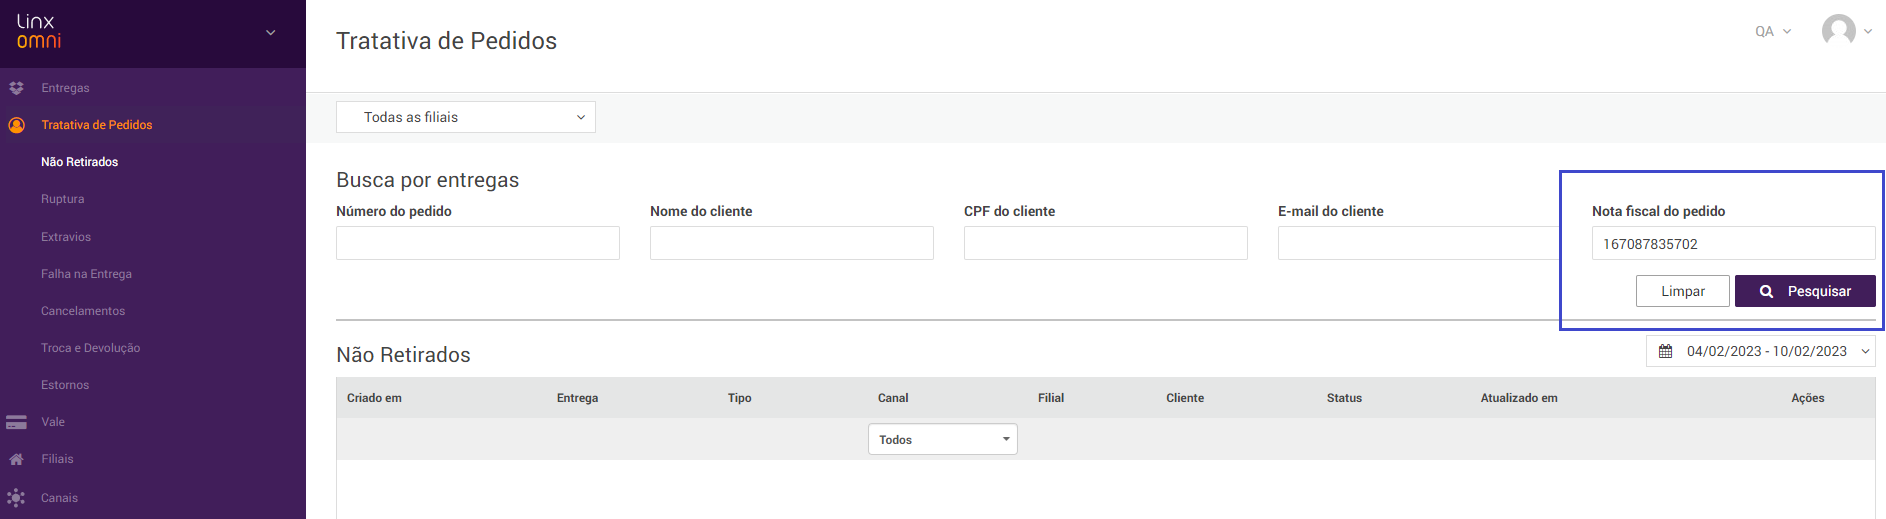1886x519 pixels.
Task: Click the Vale card icon in sidebar
Action: [16, 422]
